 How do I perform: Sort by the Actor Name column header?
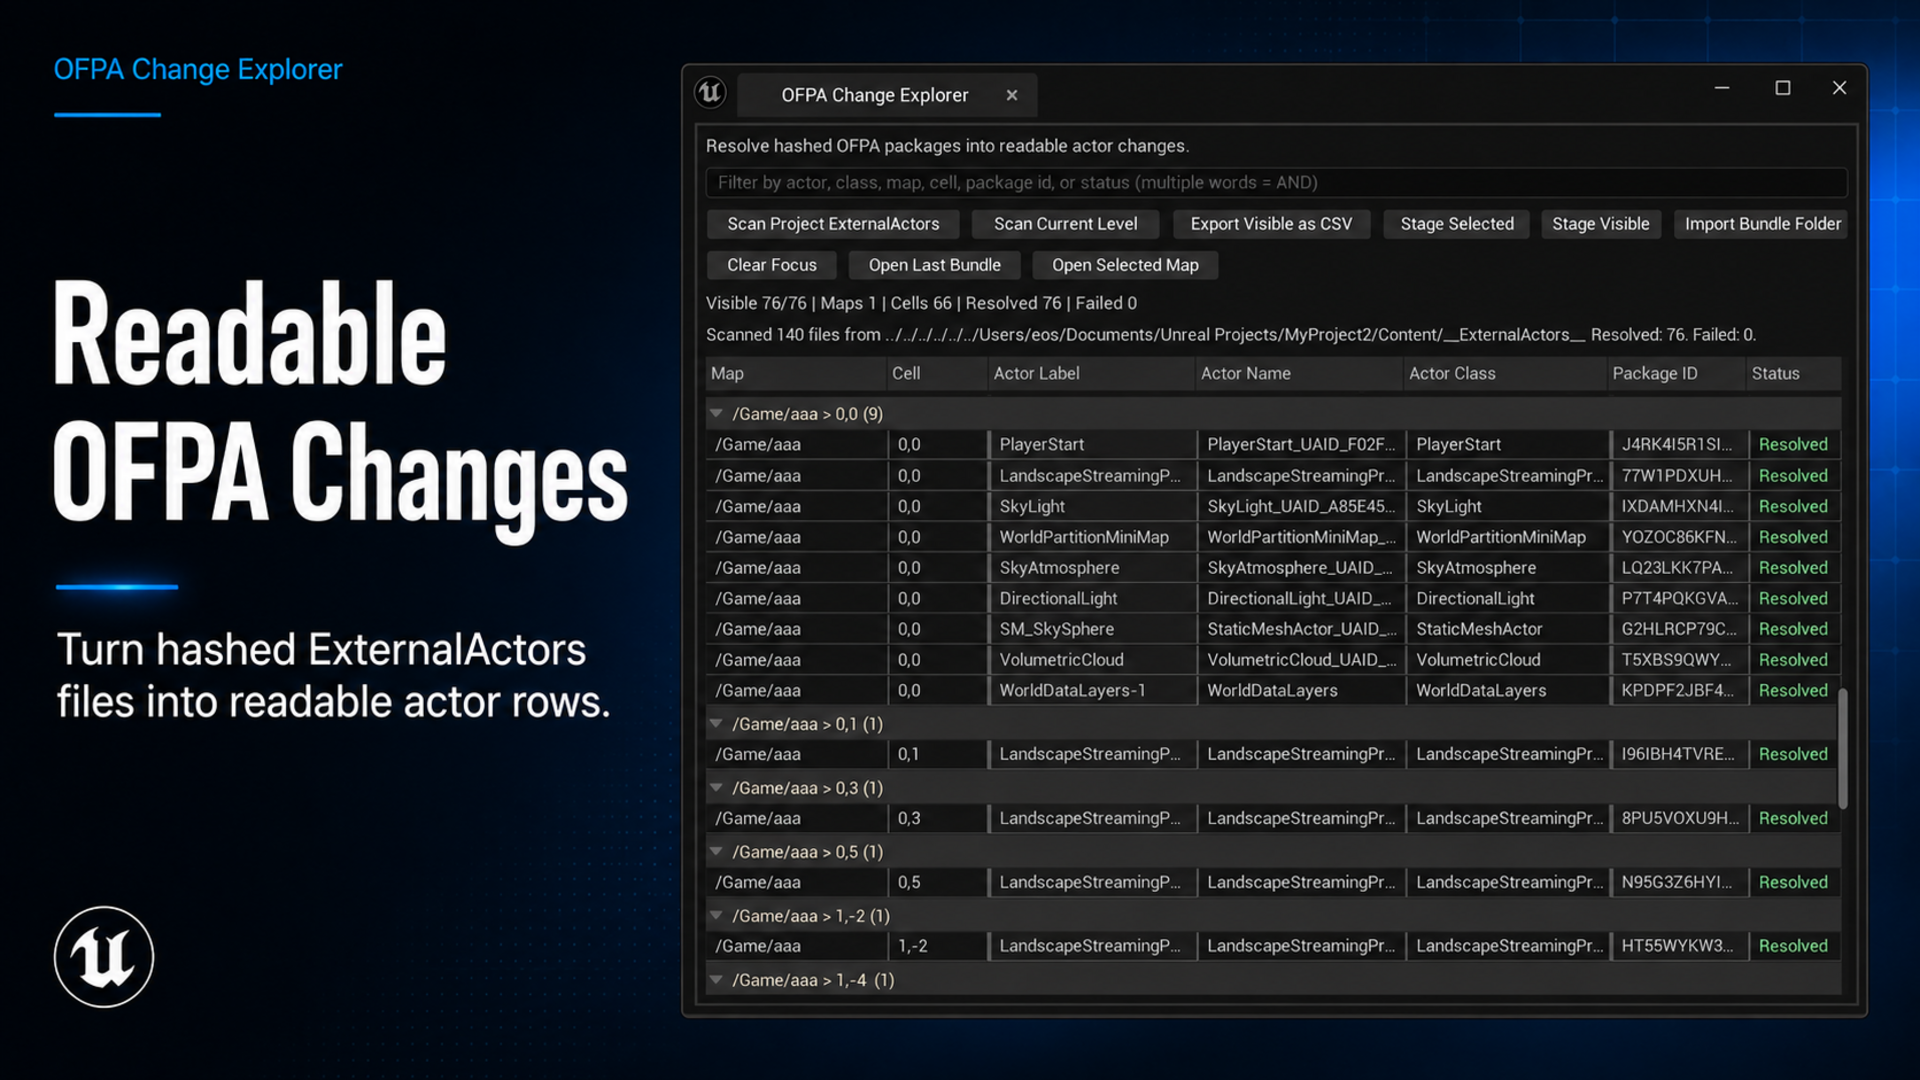[1300, 373]
